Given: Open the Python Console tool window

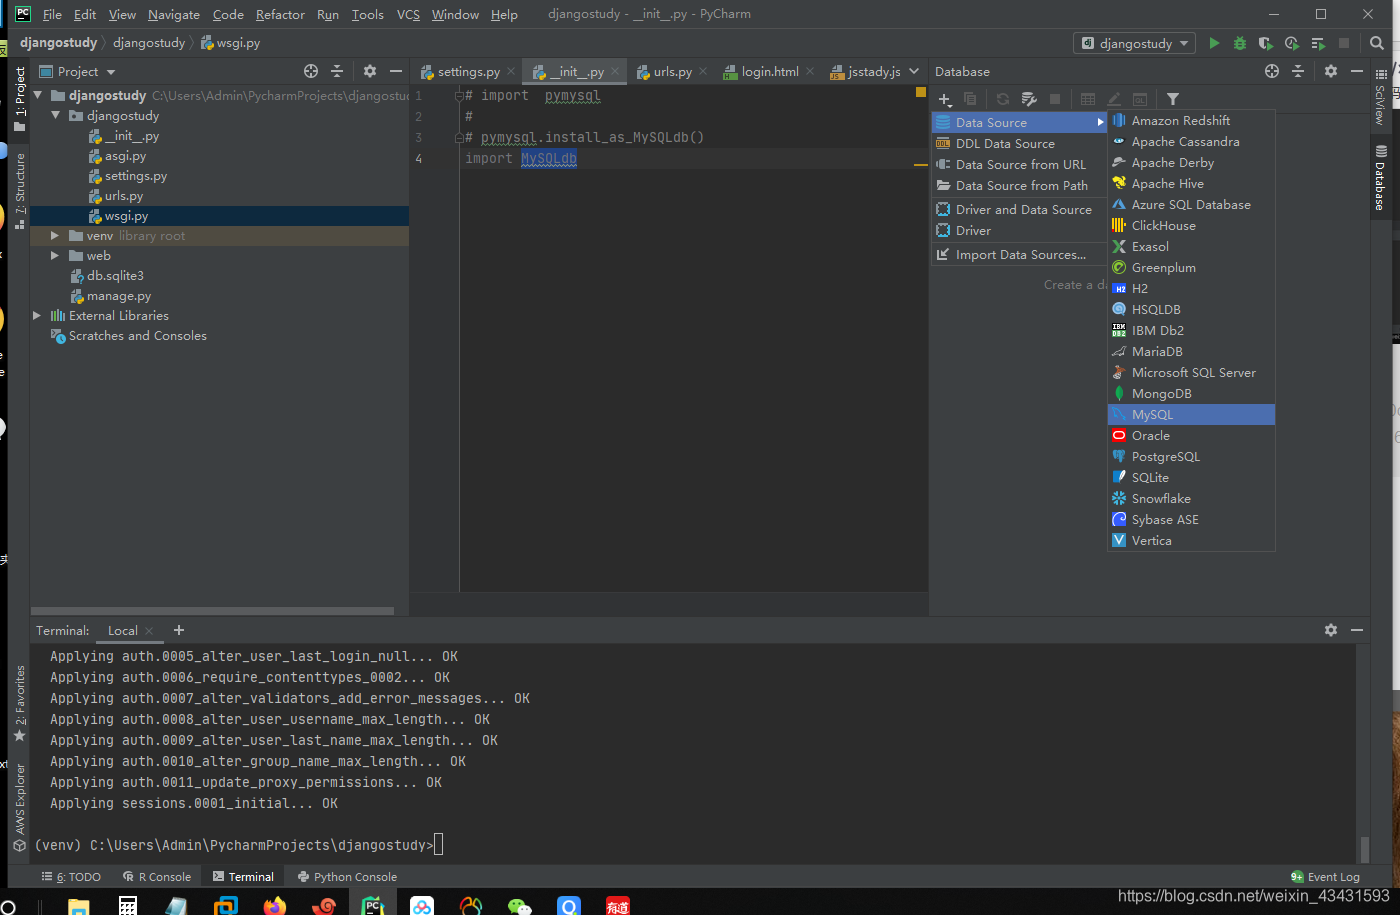Looking at the screenshot, I should click(x=347, y=877).
